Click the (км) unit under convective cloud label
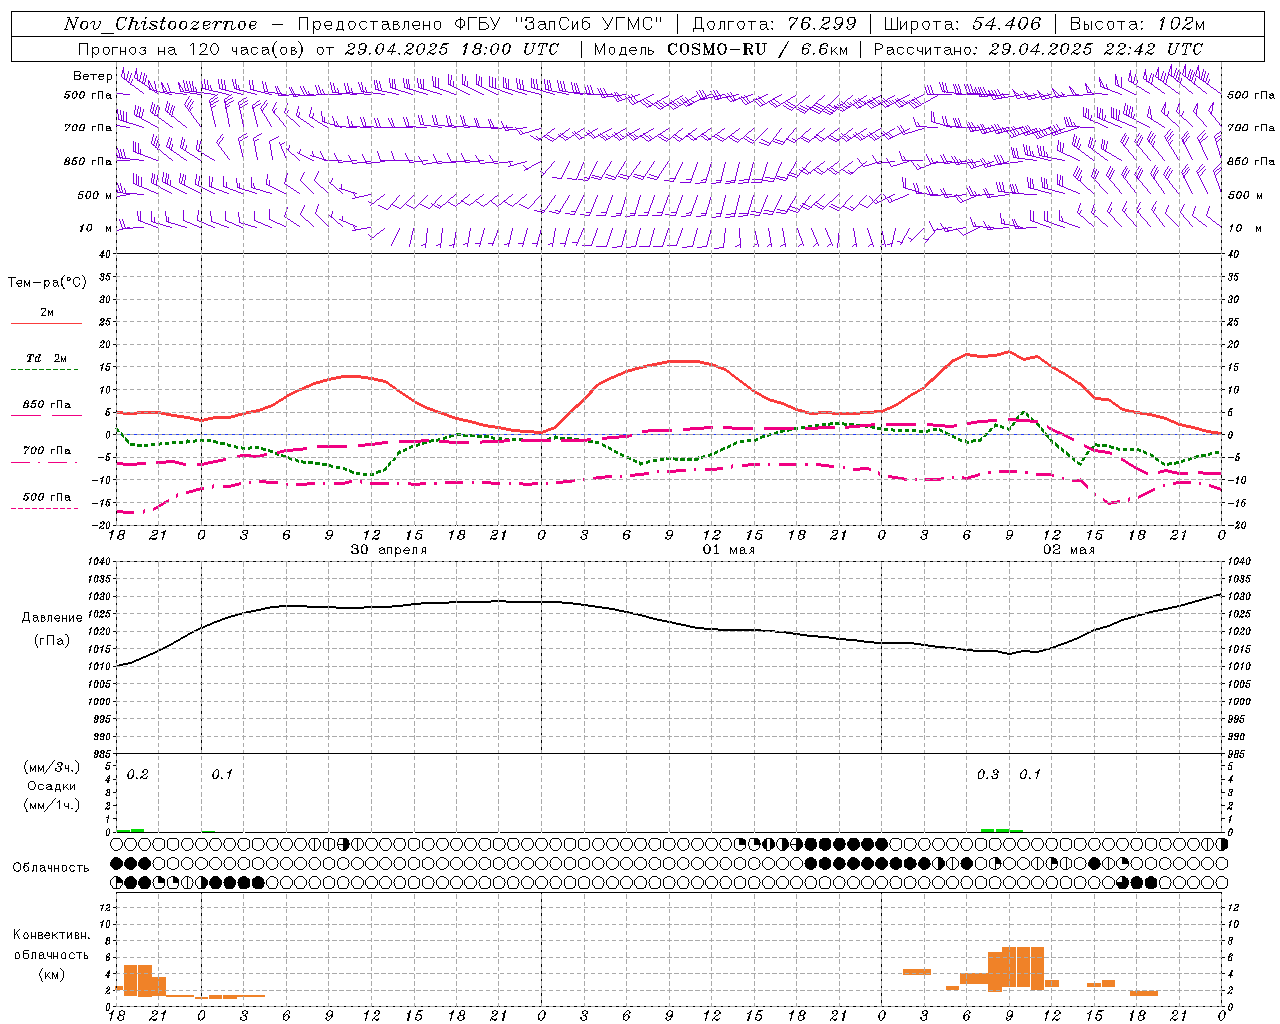 click(x=51, y=973)
